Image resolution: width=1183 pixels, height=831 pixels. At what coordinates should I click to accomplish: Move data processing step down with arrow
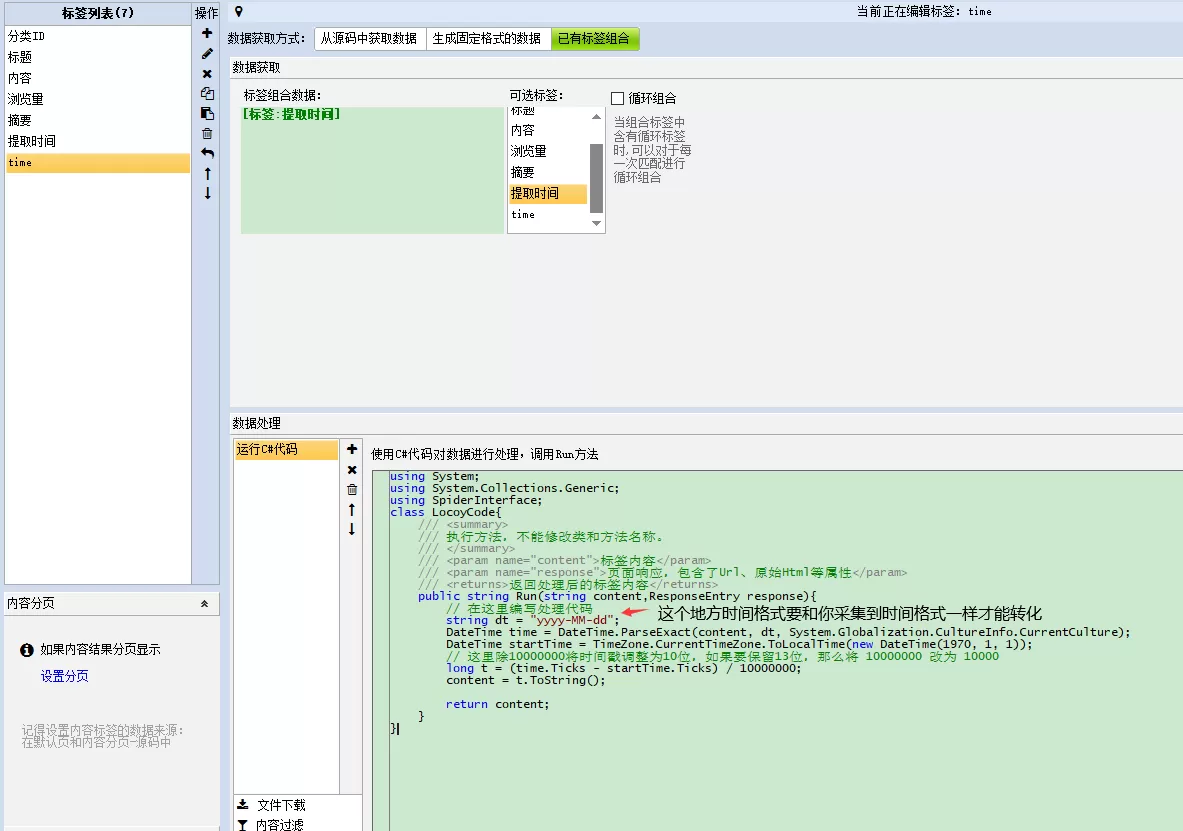click(352, 529)
